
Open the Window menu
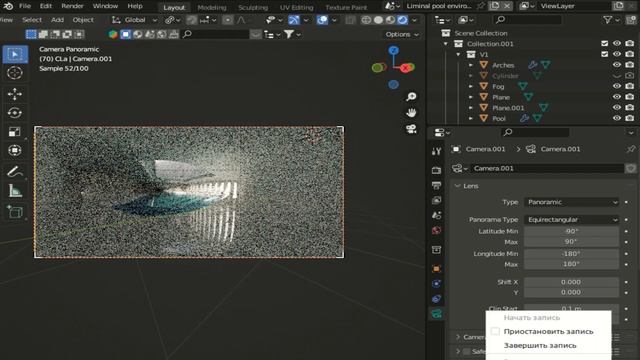click(x=105, y=6)
